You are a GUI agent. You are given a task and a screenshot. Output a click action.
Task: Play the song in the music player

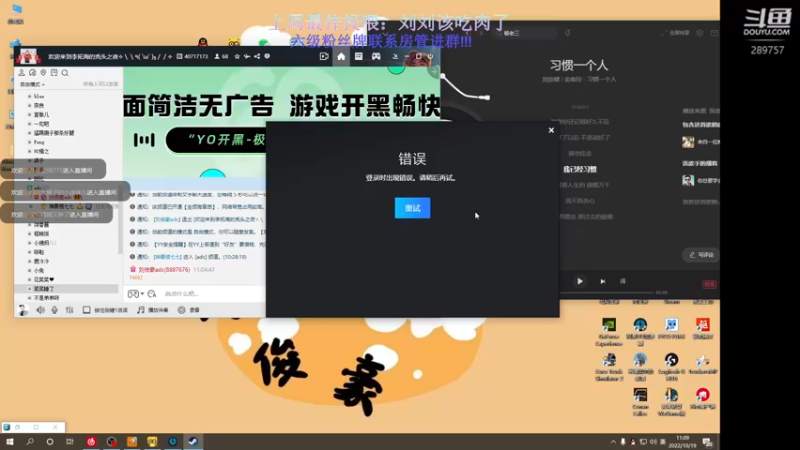(580, 281)
